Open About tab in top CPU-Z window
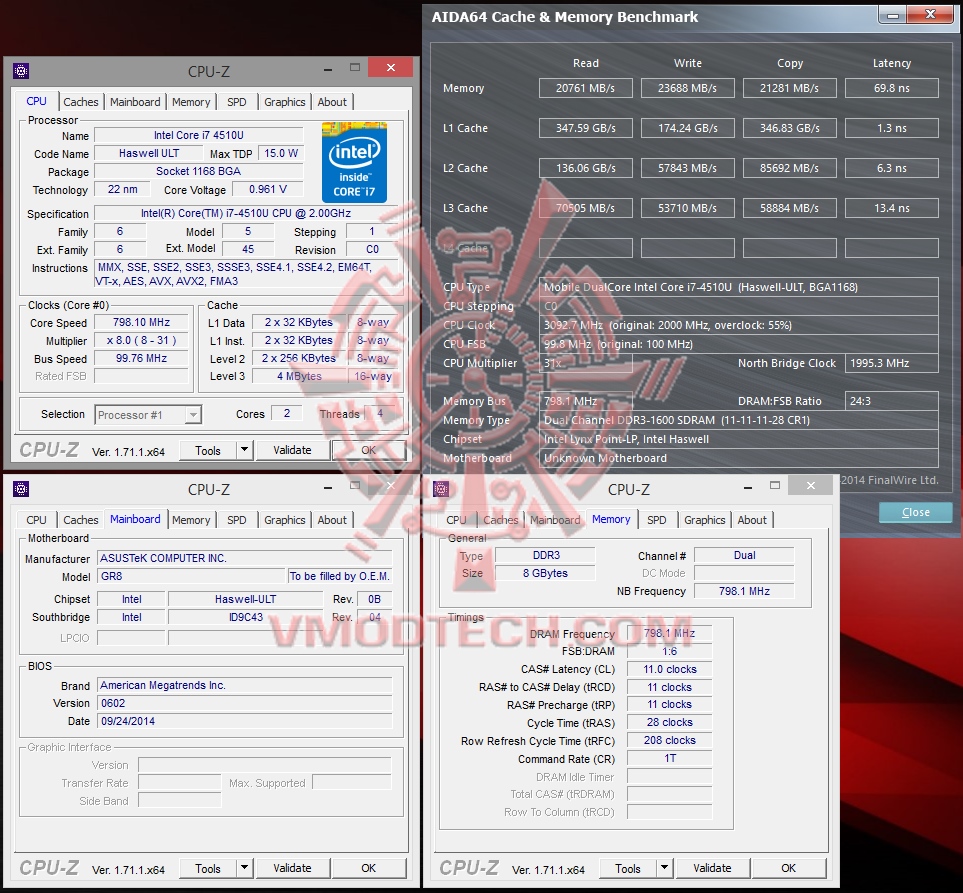Screen dimensions: 963x893 [332, 102]
